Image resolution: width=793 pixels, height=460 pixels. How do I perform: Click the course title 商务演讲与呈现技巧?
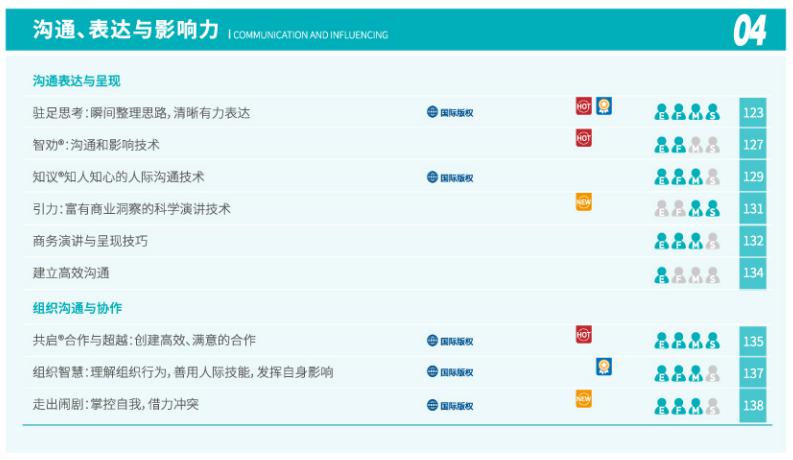90,241
